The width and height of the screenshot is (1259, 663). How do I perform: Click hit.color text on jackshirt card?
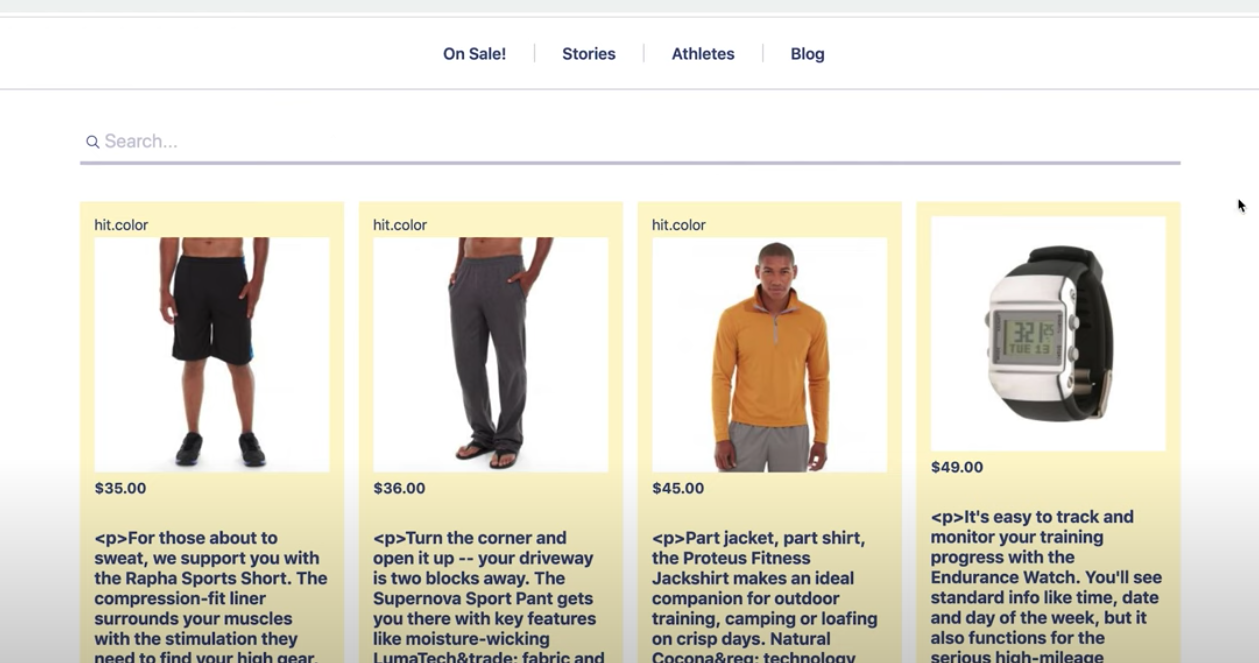[x=679, y=225]
